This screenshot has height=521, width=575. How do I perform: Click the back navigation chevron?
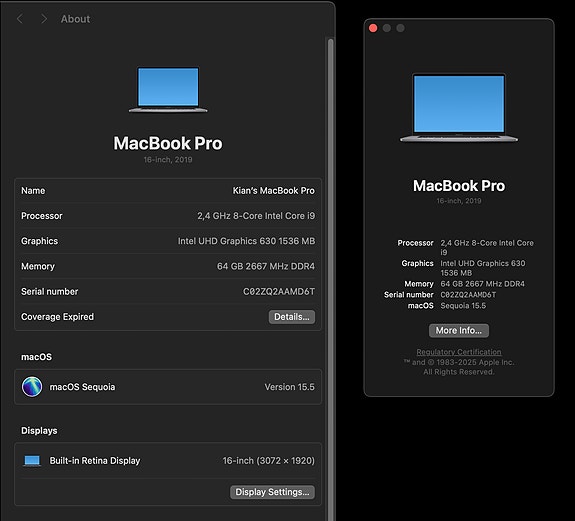click(x=20, y=19)
